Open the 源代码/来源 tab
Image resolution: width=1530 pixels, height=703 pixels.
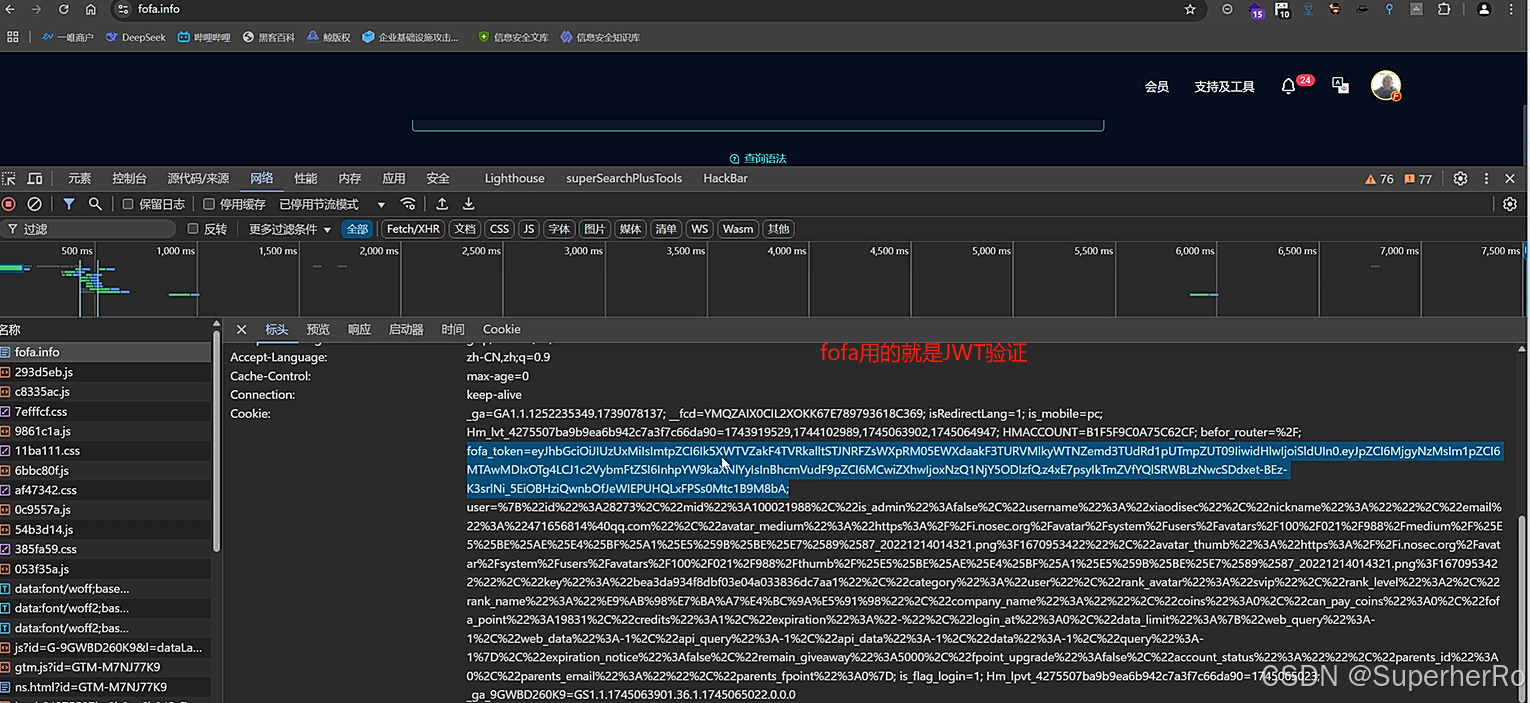pyautogui.click(x=198, y=179)
